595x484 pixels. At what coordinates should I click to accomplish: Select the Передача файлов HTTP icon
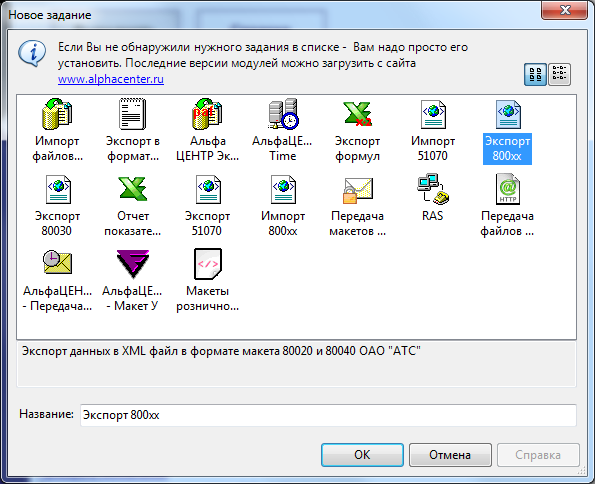508,189
